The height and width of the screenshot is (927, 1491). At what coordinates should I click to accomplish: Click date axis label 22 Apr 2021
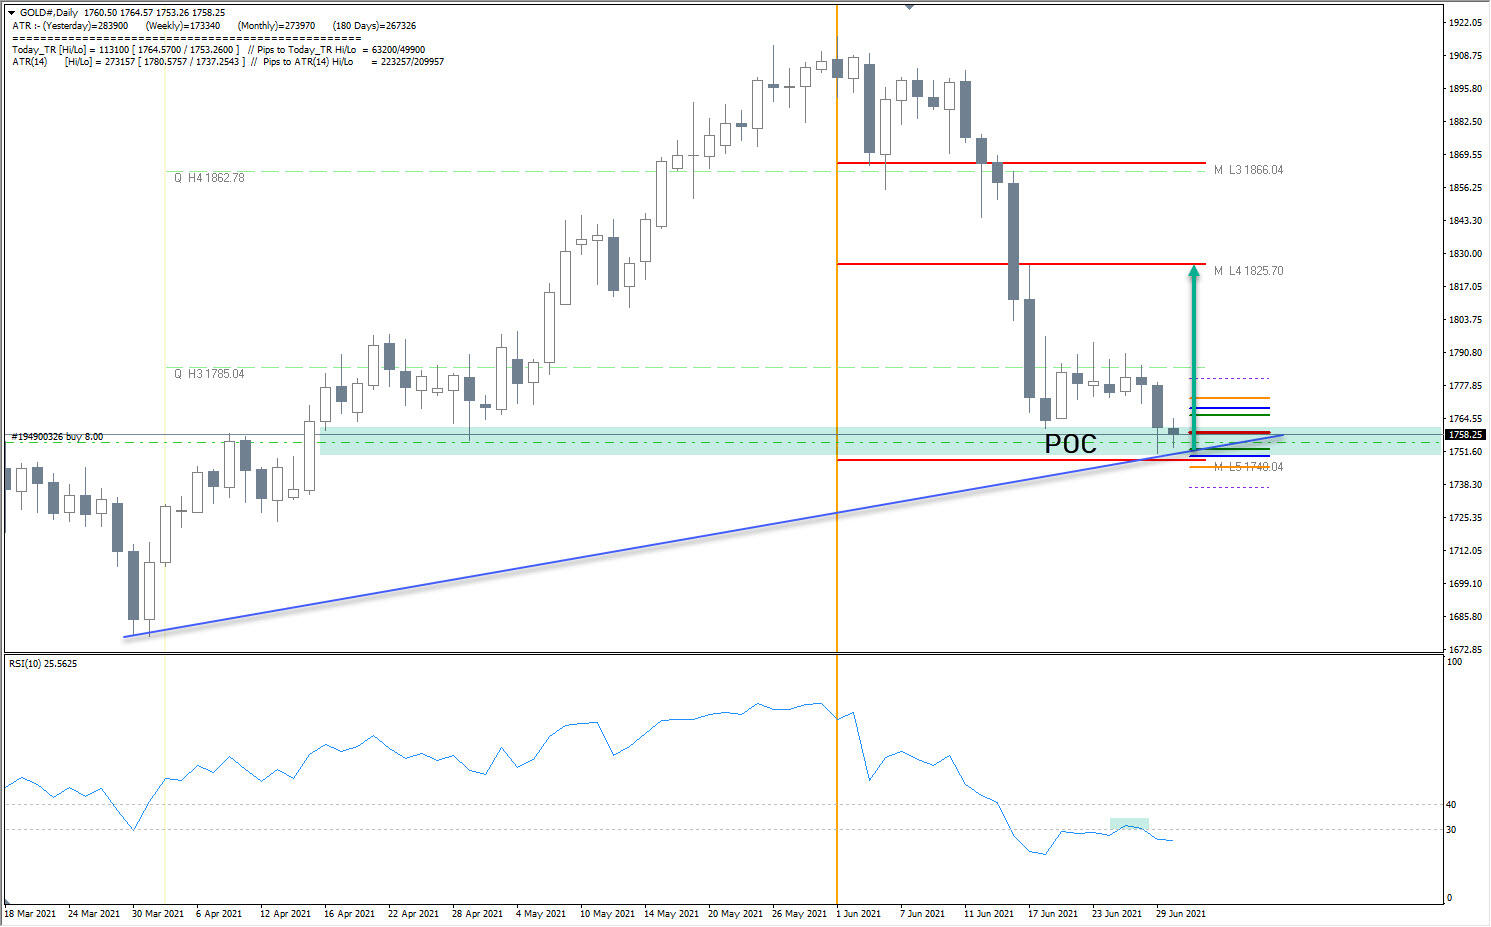click(x=413, y=914)
